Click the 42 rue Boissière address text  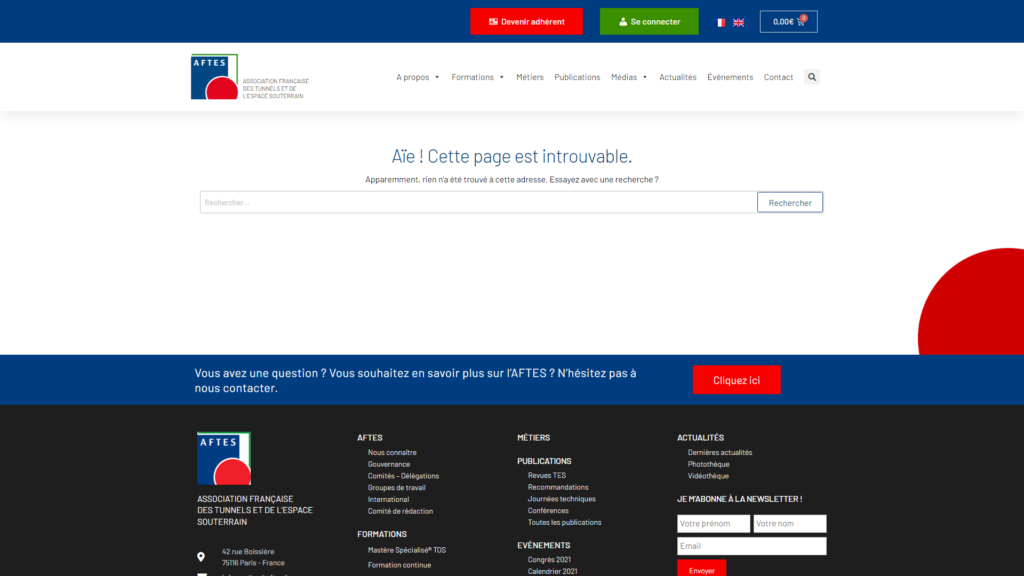click(x=248, y=552)
